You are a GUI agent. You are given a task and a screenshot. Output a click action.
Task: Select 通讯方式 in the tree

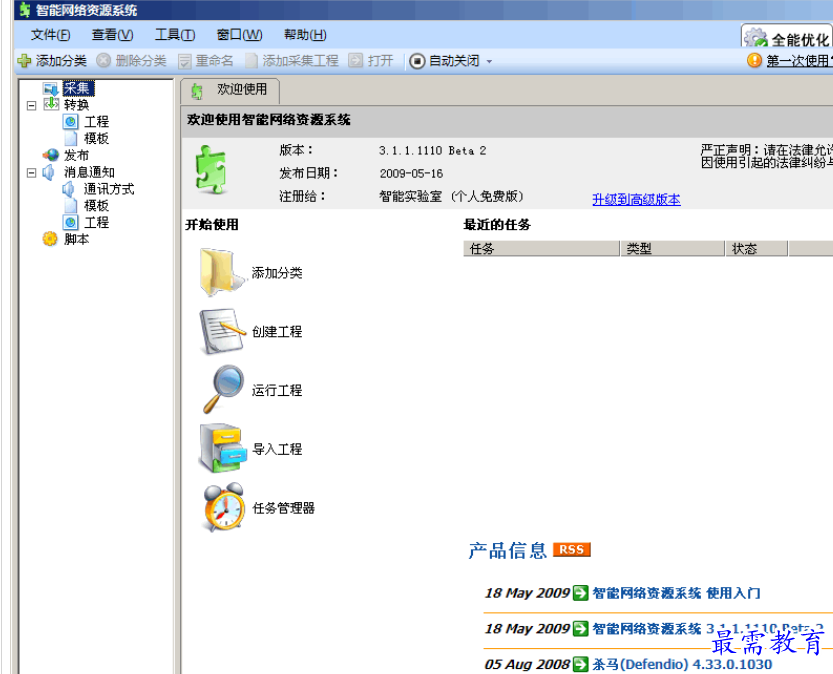[x=109, y=189]
